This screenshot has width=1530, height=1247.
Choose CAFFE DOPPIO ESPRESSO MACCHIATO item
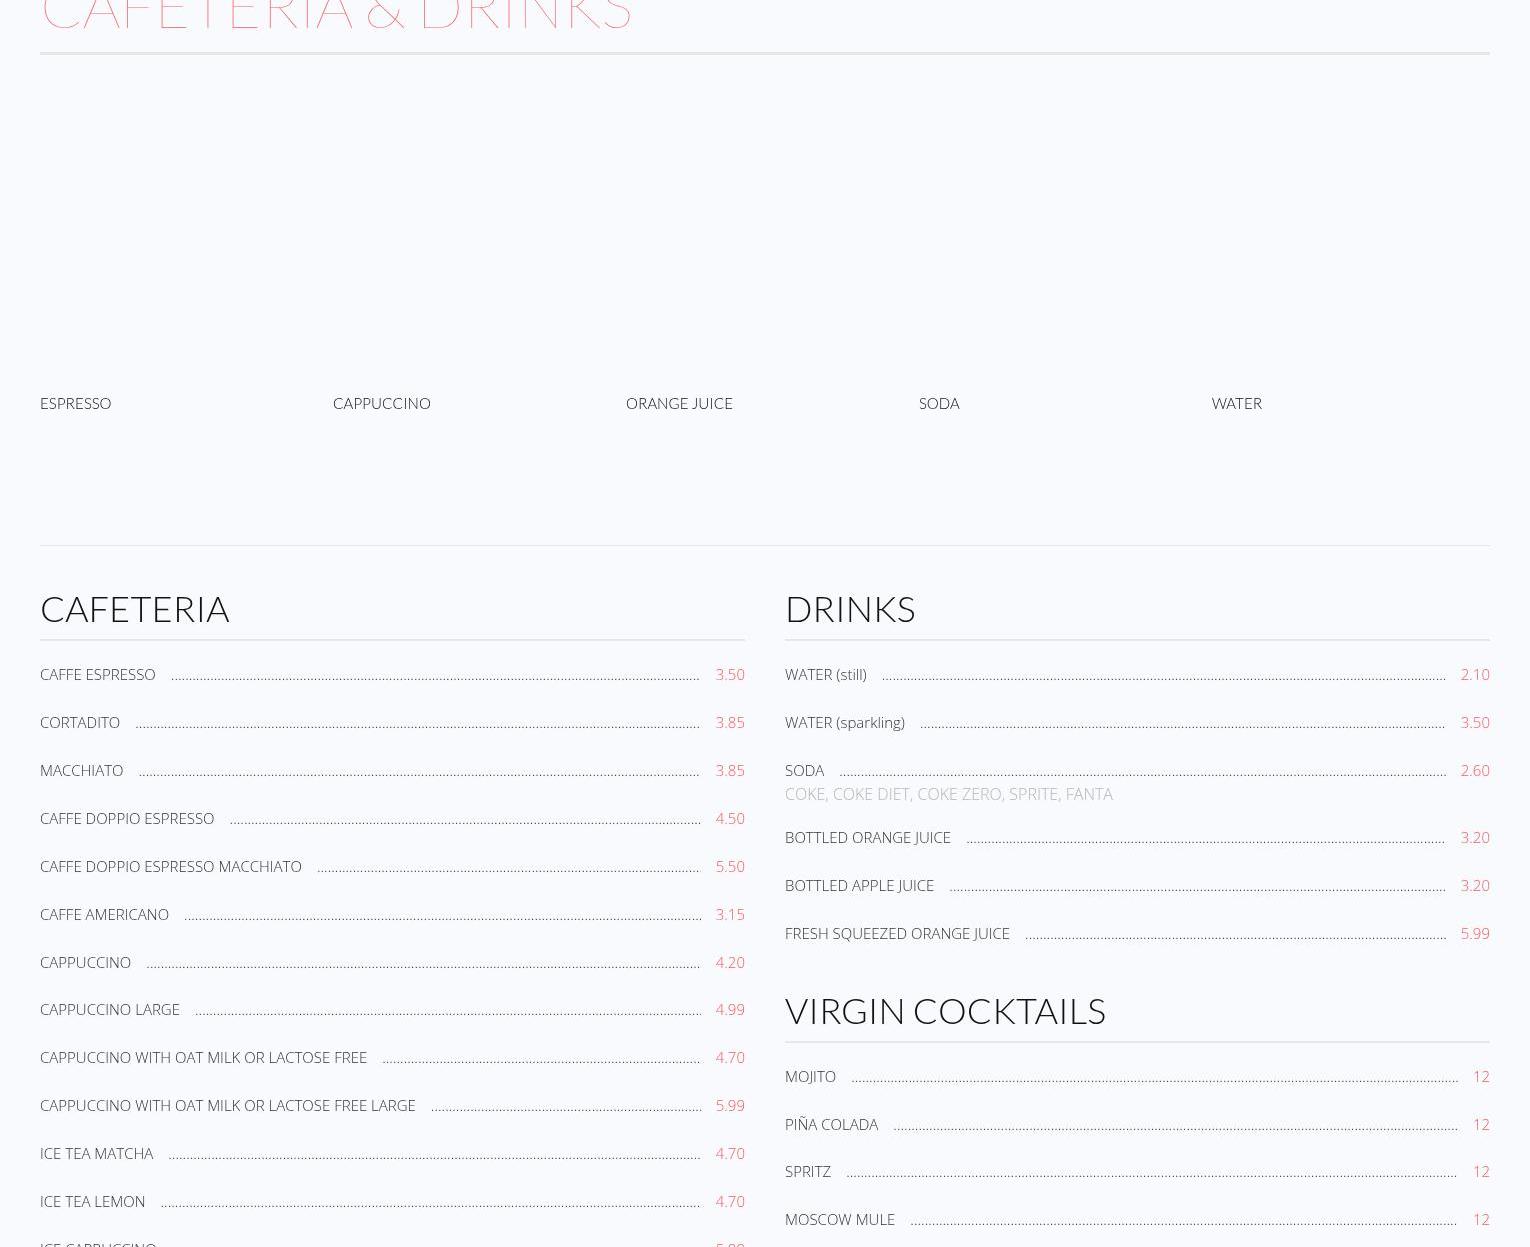tap(170, 866)
